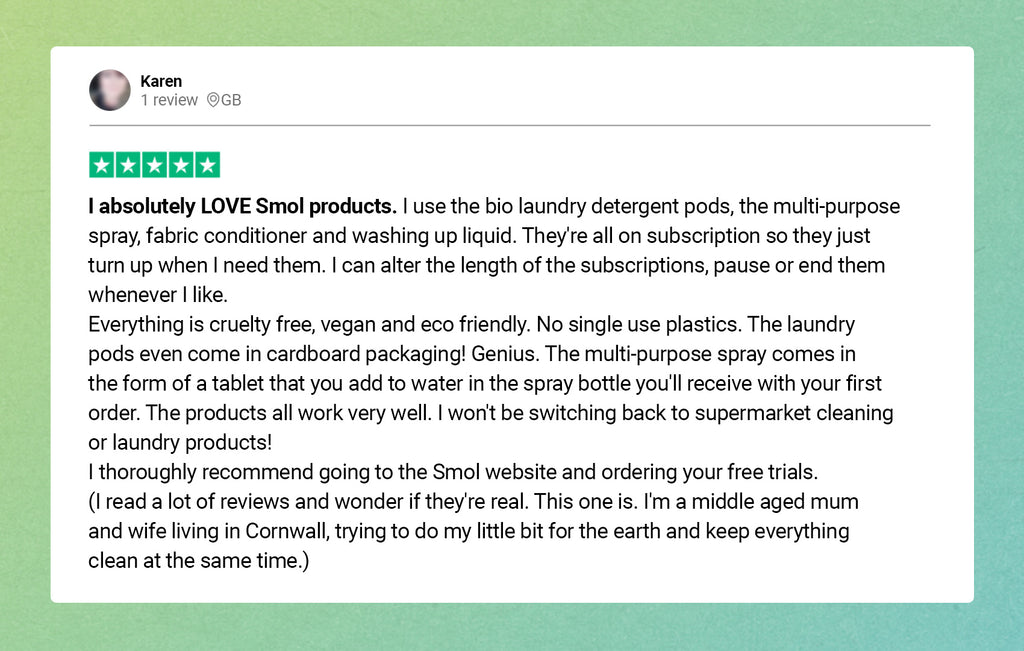
Task: Select the GB country label
Action: point(231,100)
